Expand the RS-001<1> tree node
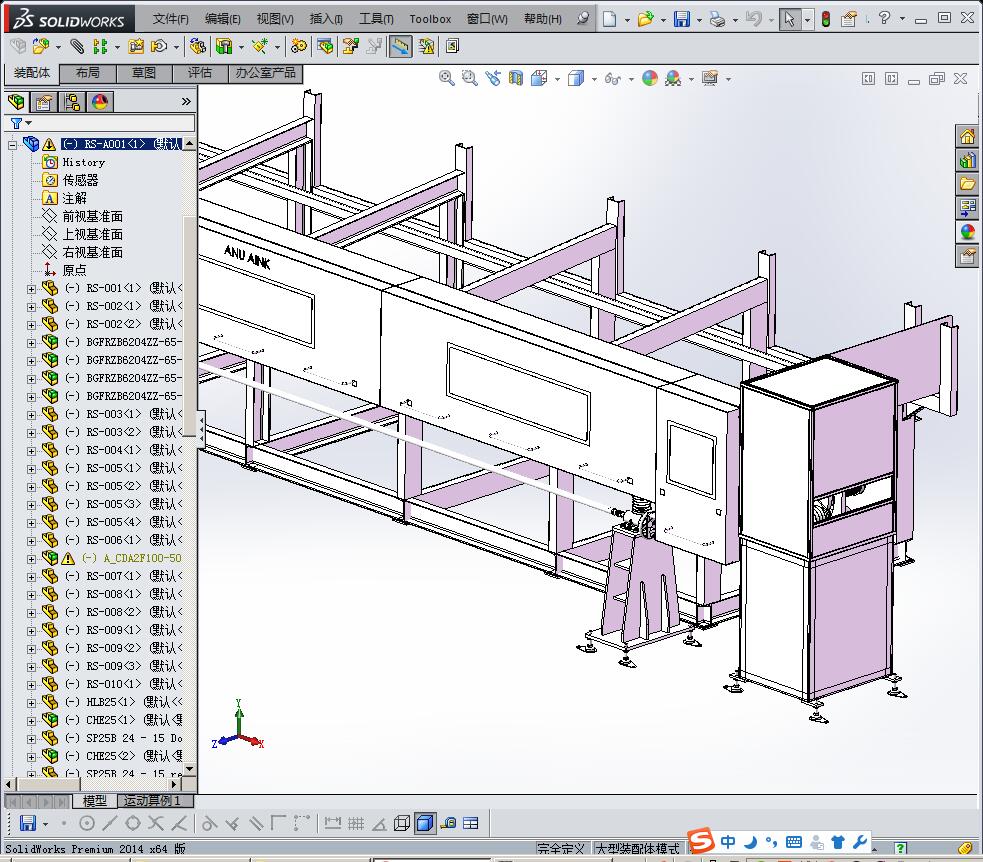This screenshot has width=983, height=862. click(31, 289)
